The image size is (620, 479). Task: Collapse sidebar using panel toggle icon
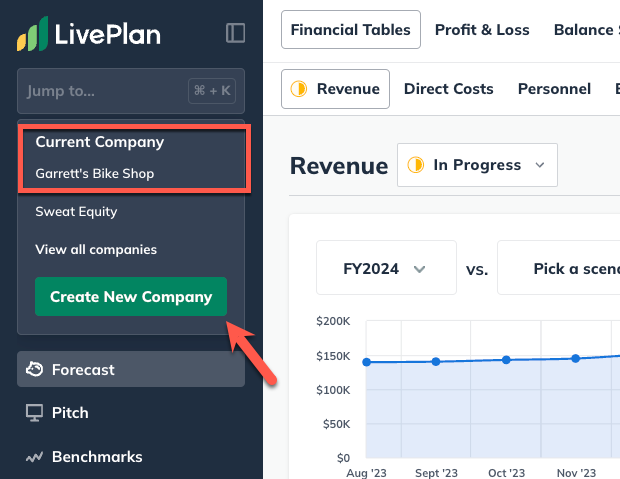236,33
